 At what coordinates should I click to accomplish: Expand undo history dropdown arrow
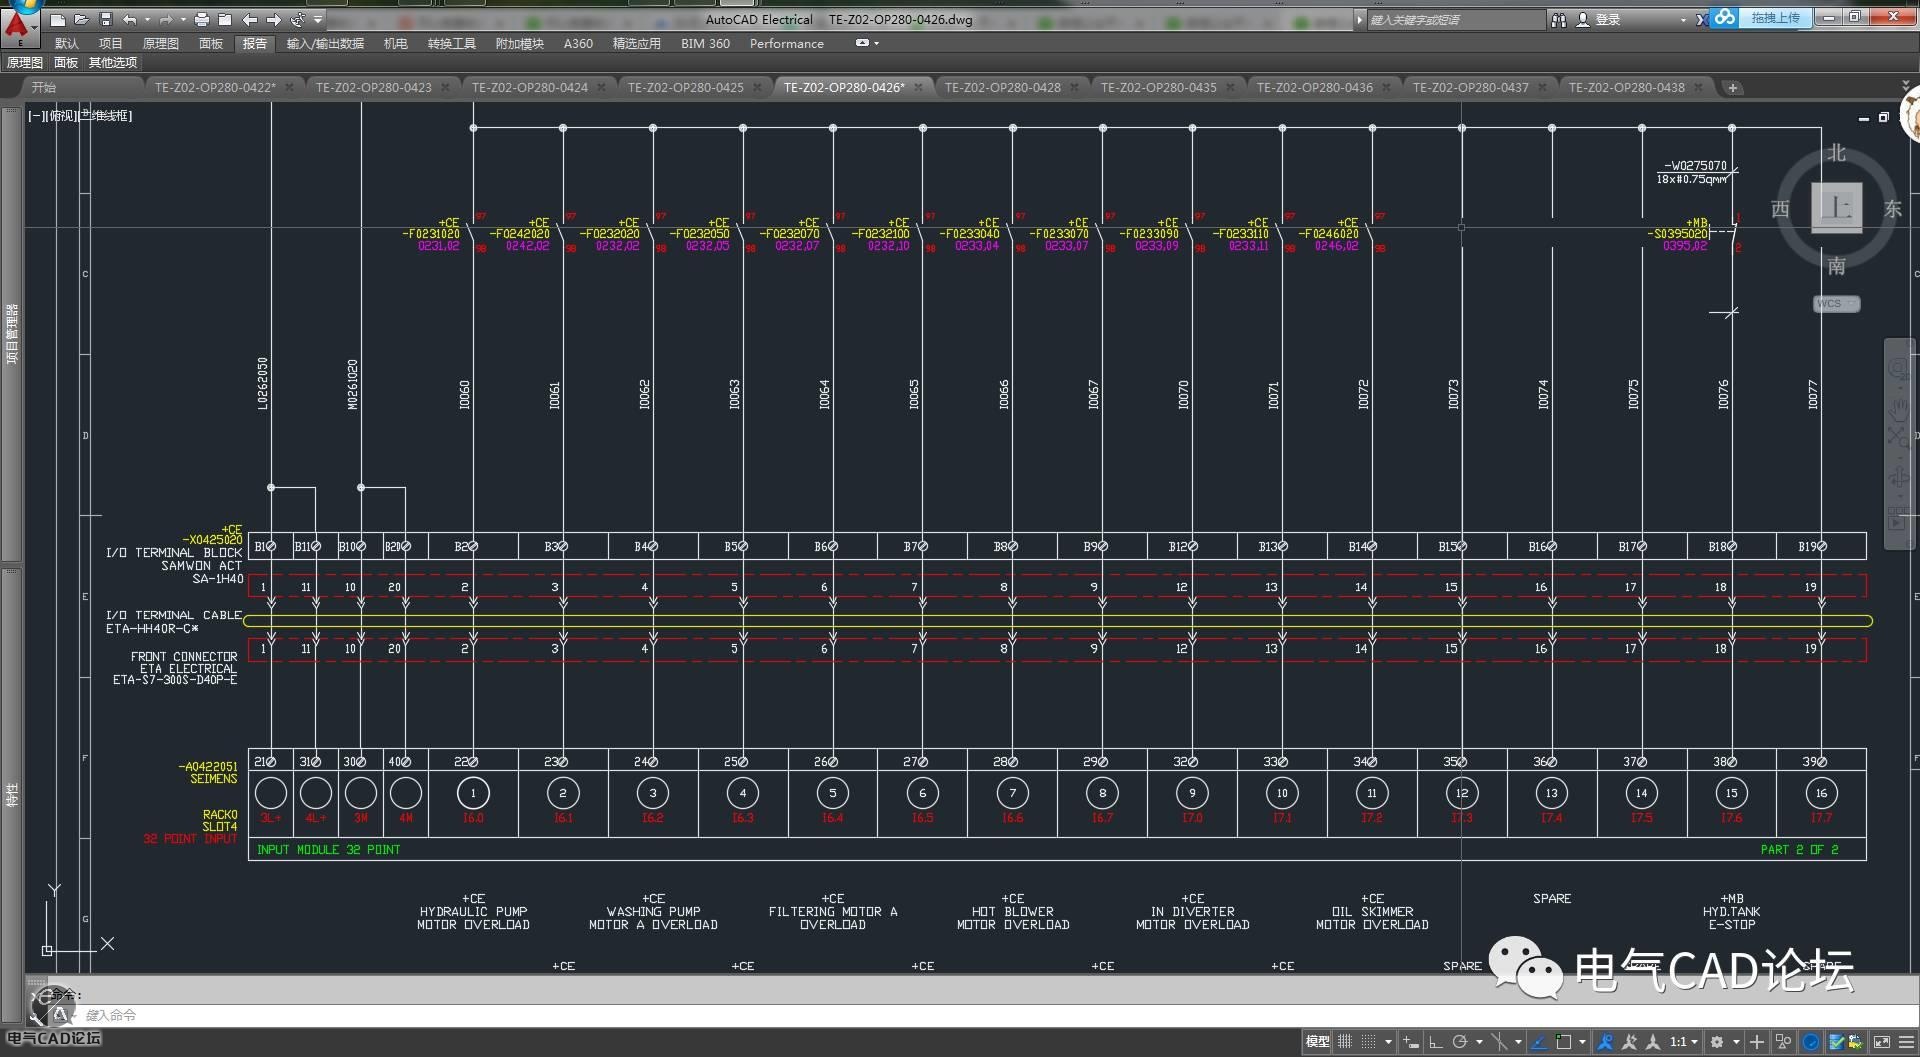click(x=147, y=19)
